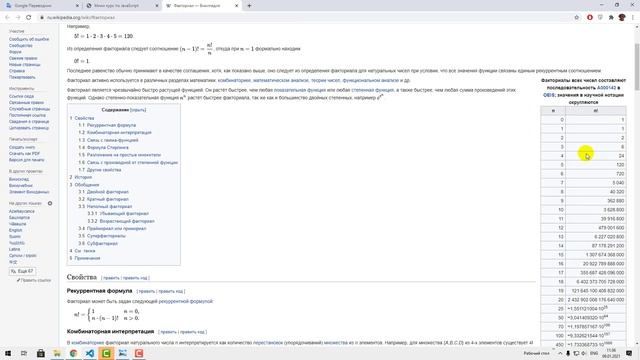Open Task View on the taskbar
The width and height of the screenshot is (640, 360).
click(x=24, y=353)
